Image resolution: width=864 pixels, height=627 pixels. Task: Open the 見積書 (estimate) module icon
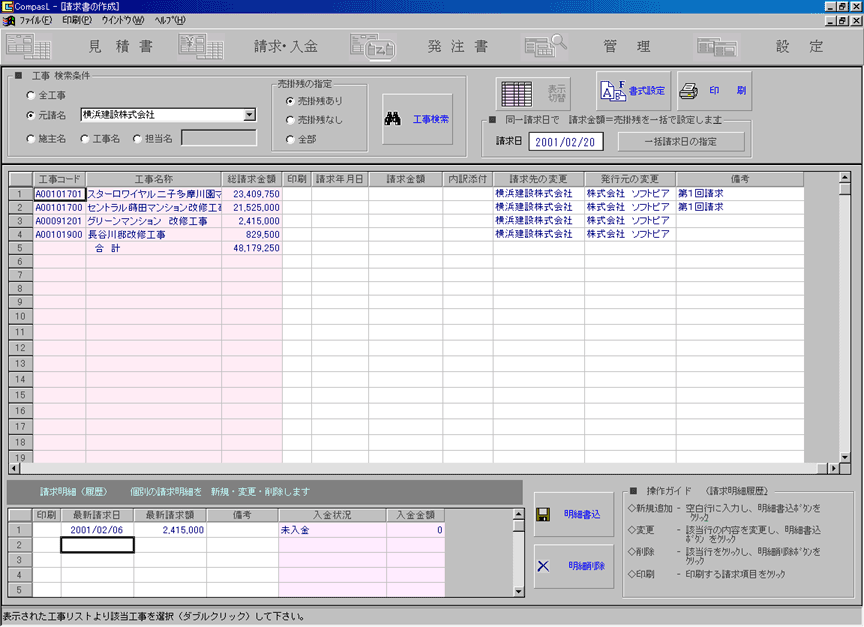pos(28,46)
